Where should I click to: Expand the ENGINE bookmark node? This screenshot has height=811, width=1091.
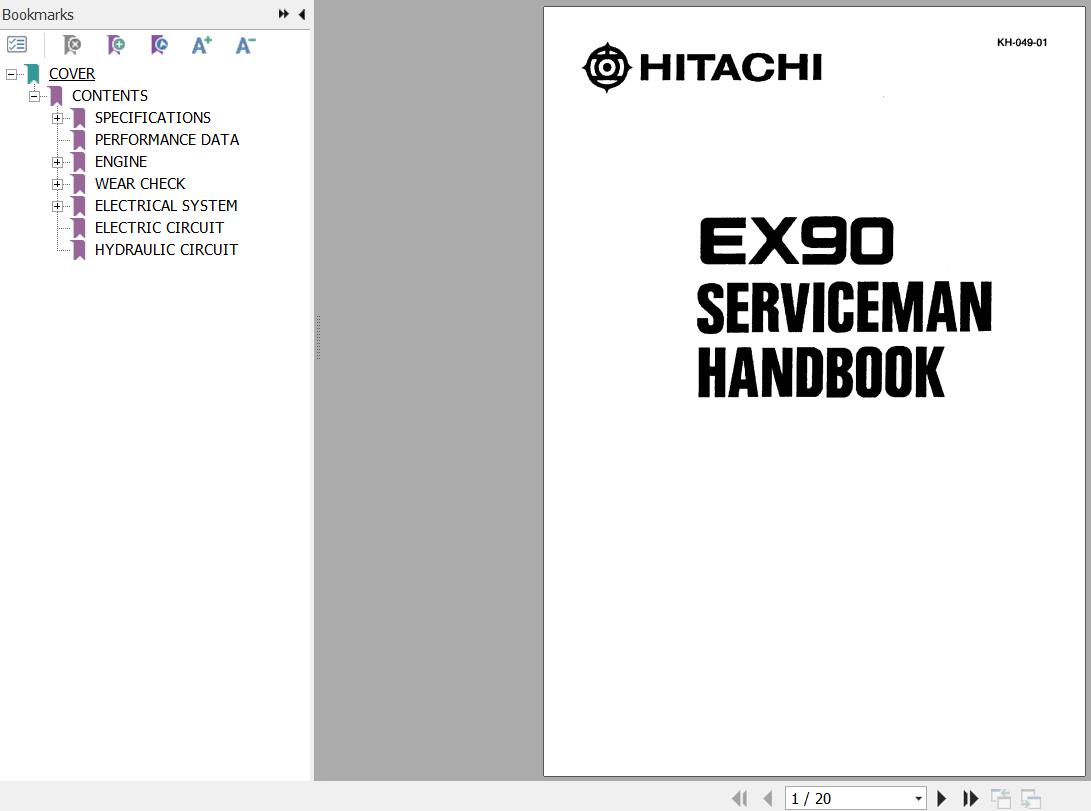pos(57,162)
